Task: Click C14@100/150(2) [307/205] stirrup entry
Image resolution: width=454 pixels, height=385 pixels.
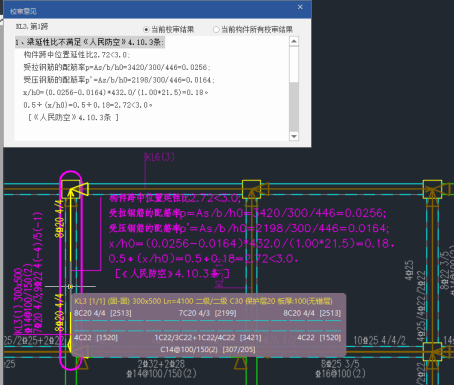Action: 208,349
